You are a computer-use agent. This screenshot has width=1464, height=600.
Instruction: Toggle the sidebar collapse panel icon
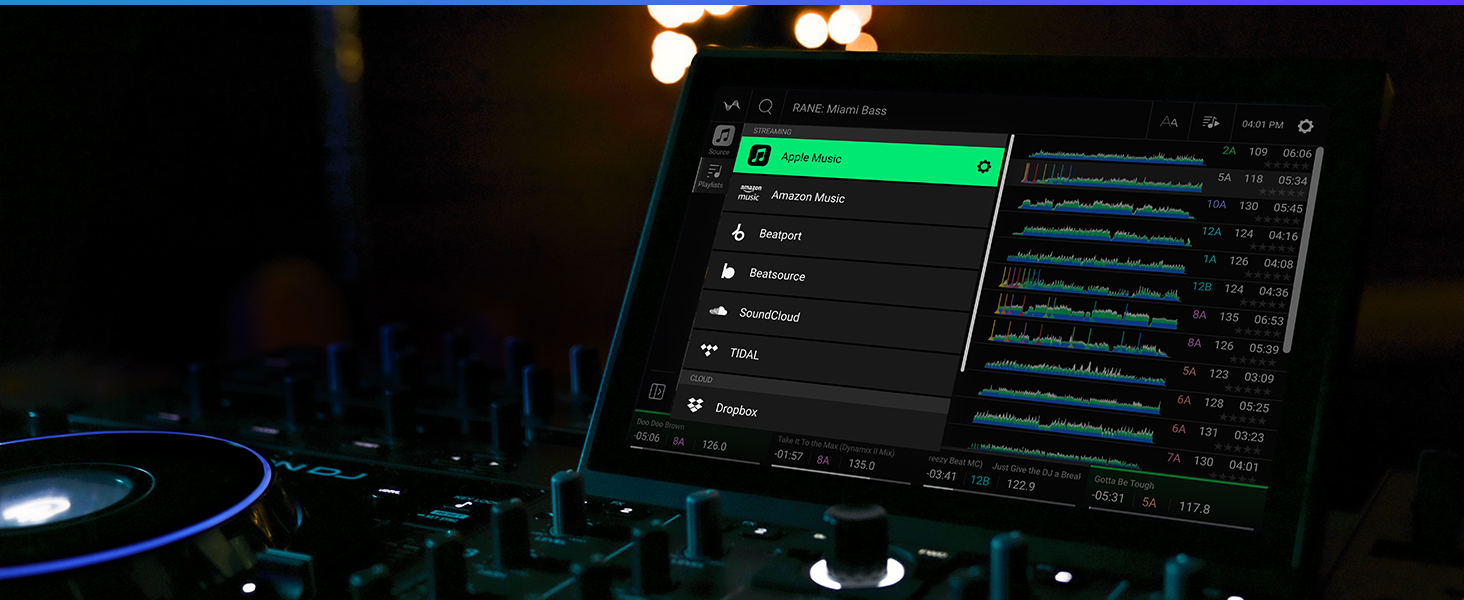tap(657, 391)
